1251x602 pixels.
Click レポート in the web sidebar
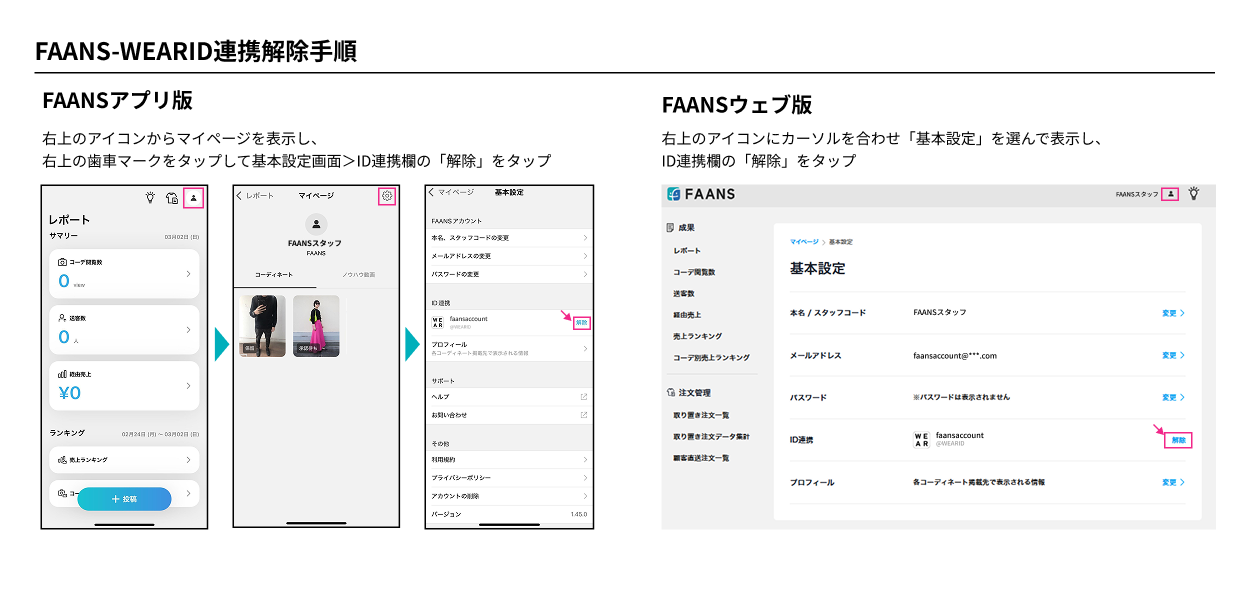[687, 250]
